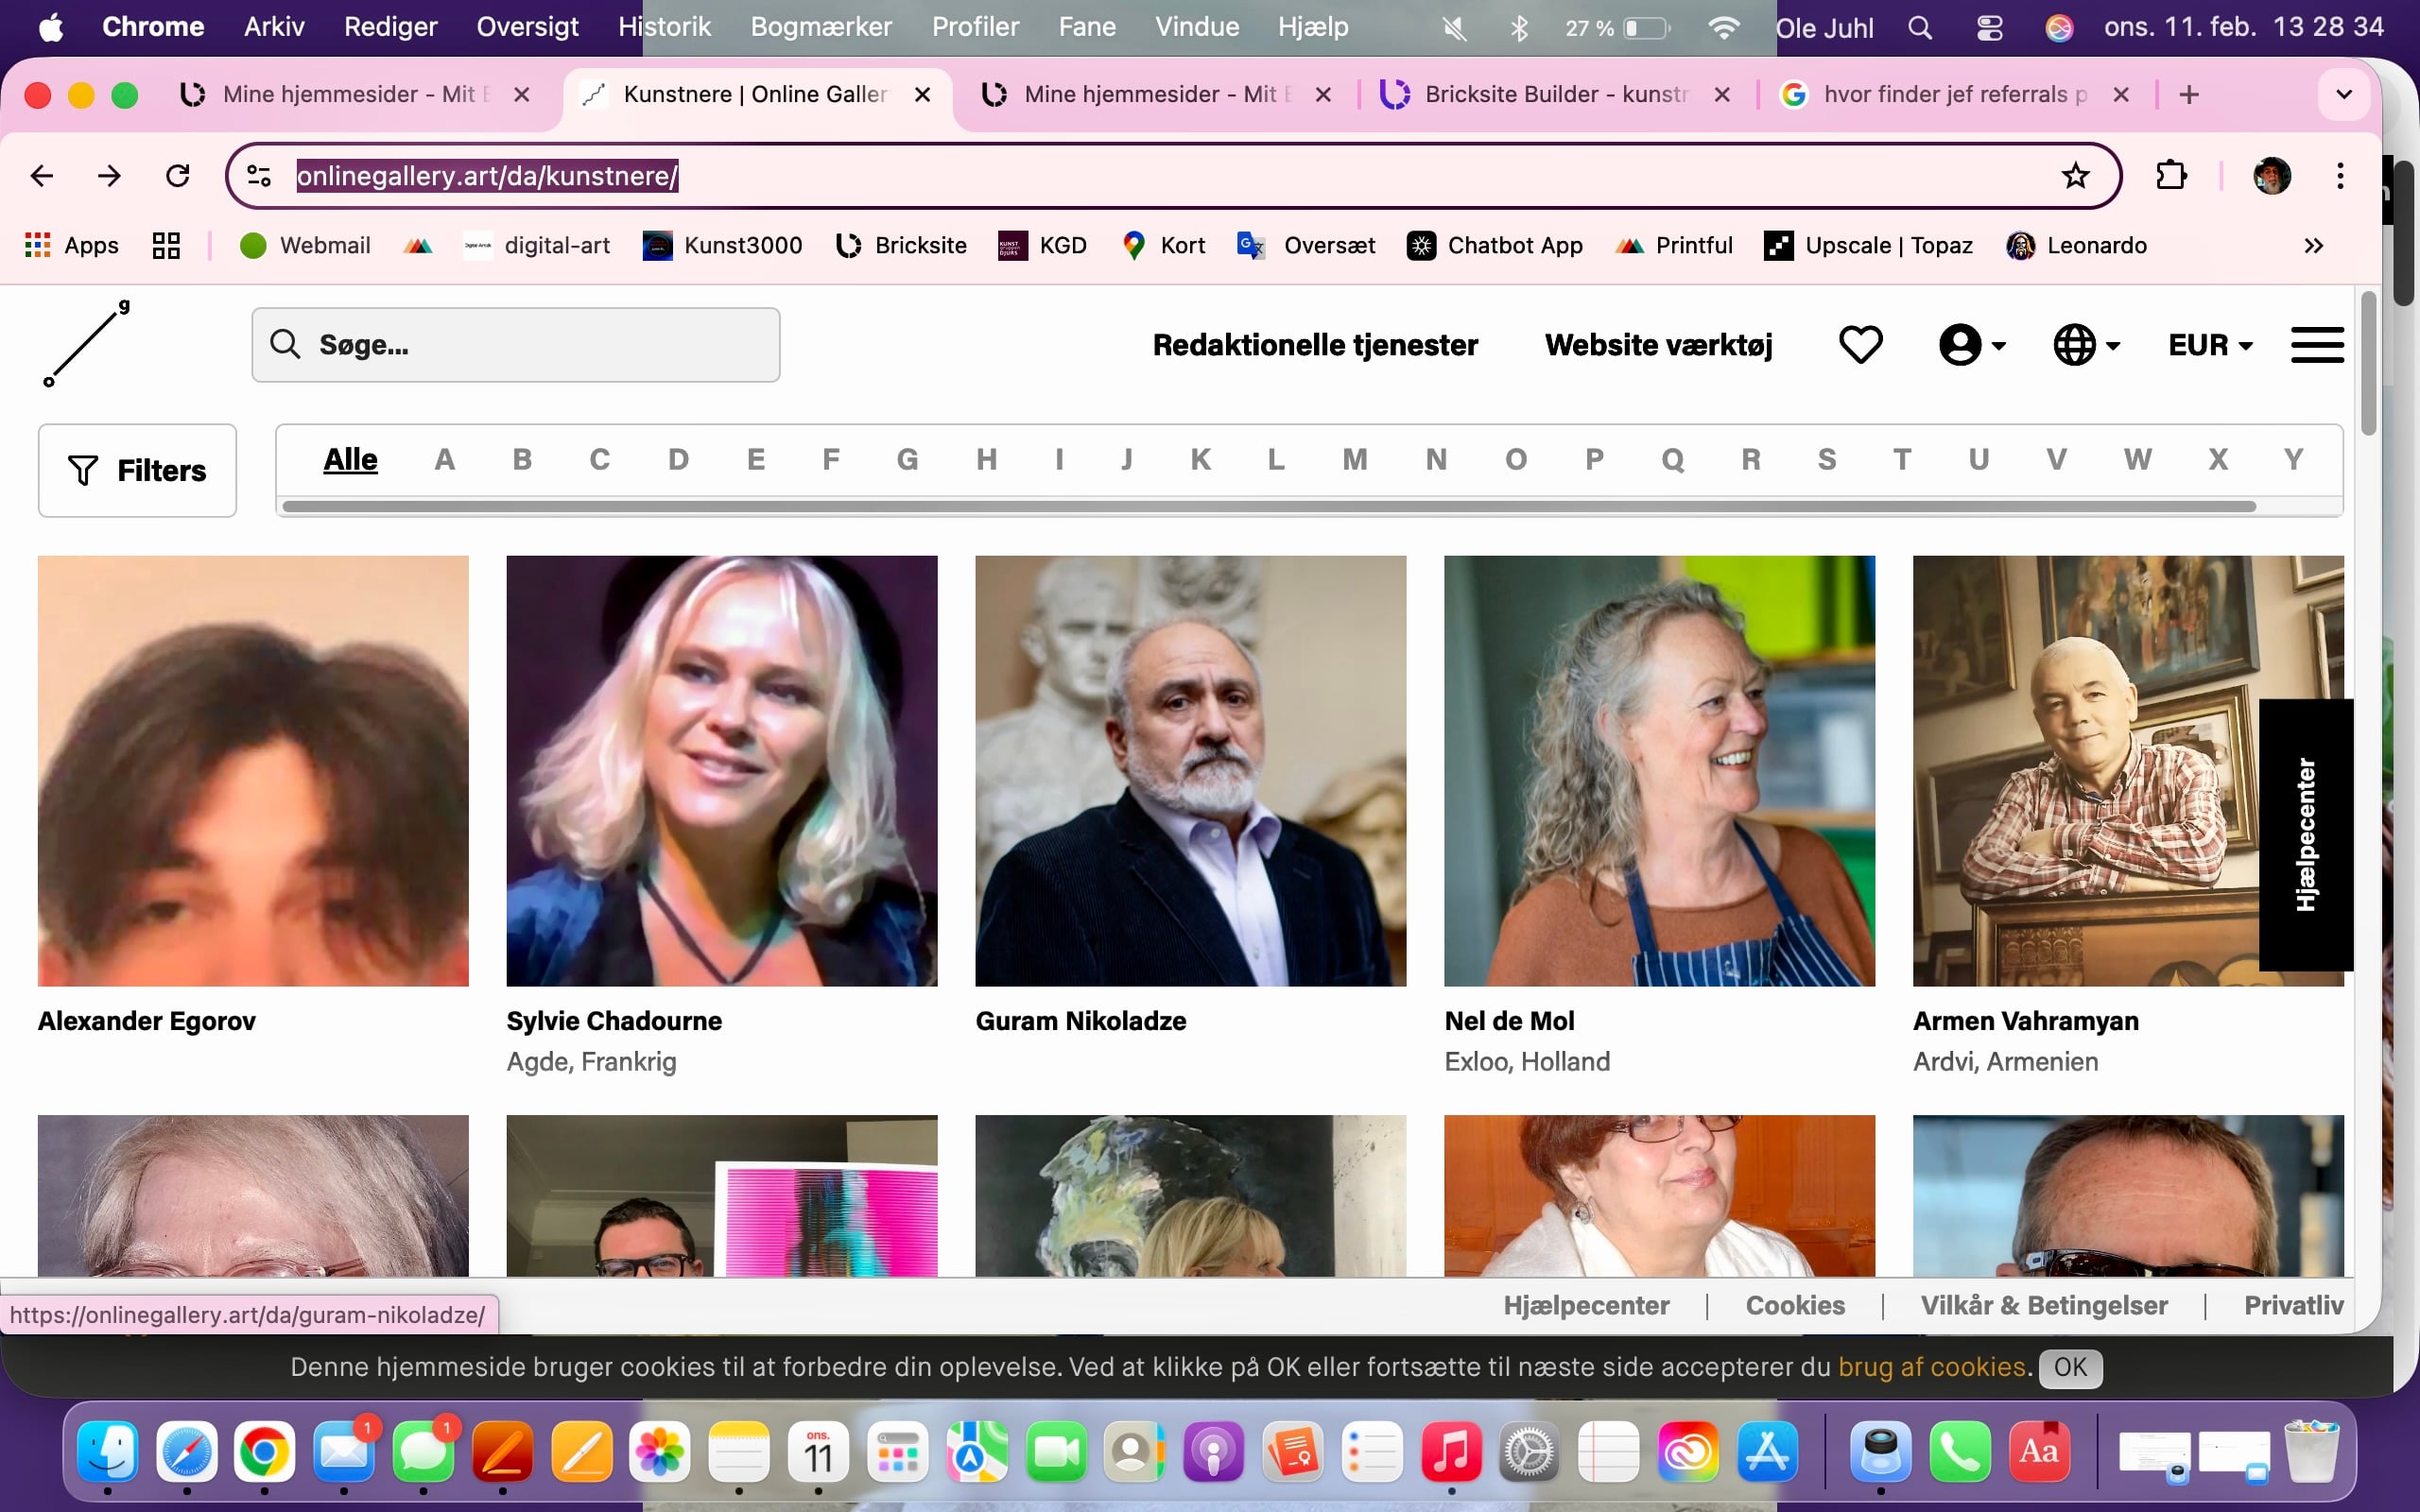Click the site information icon in address bar
2420x1512 pixels.
point(259,176)
